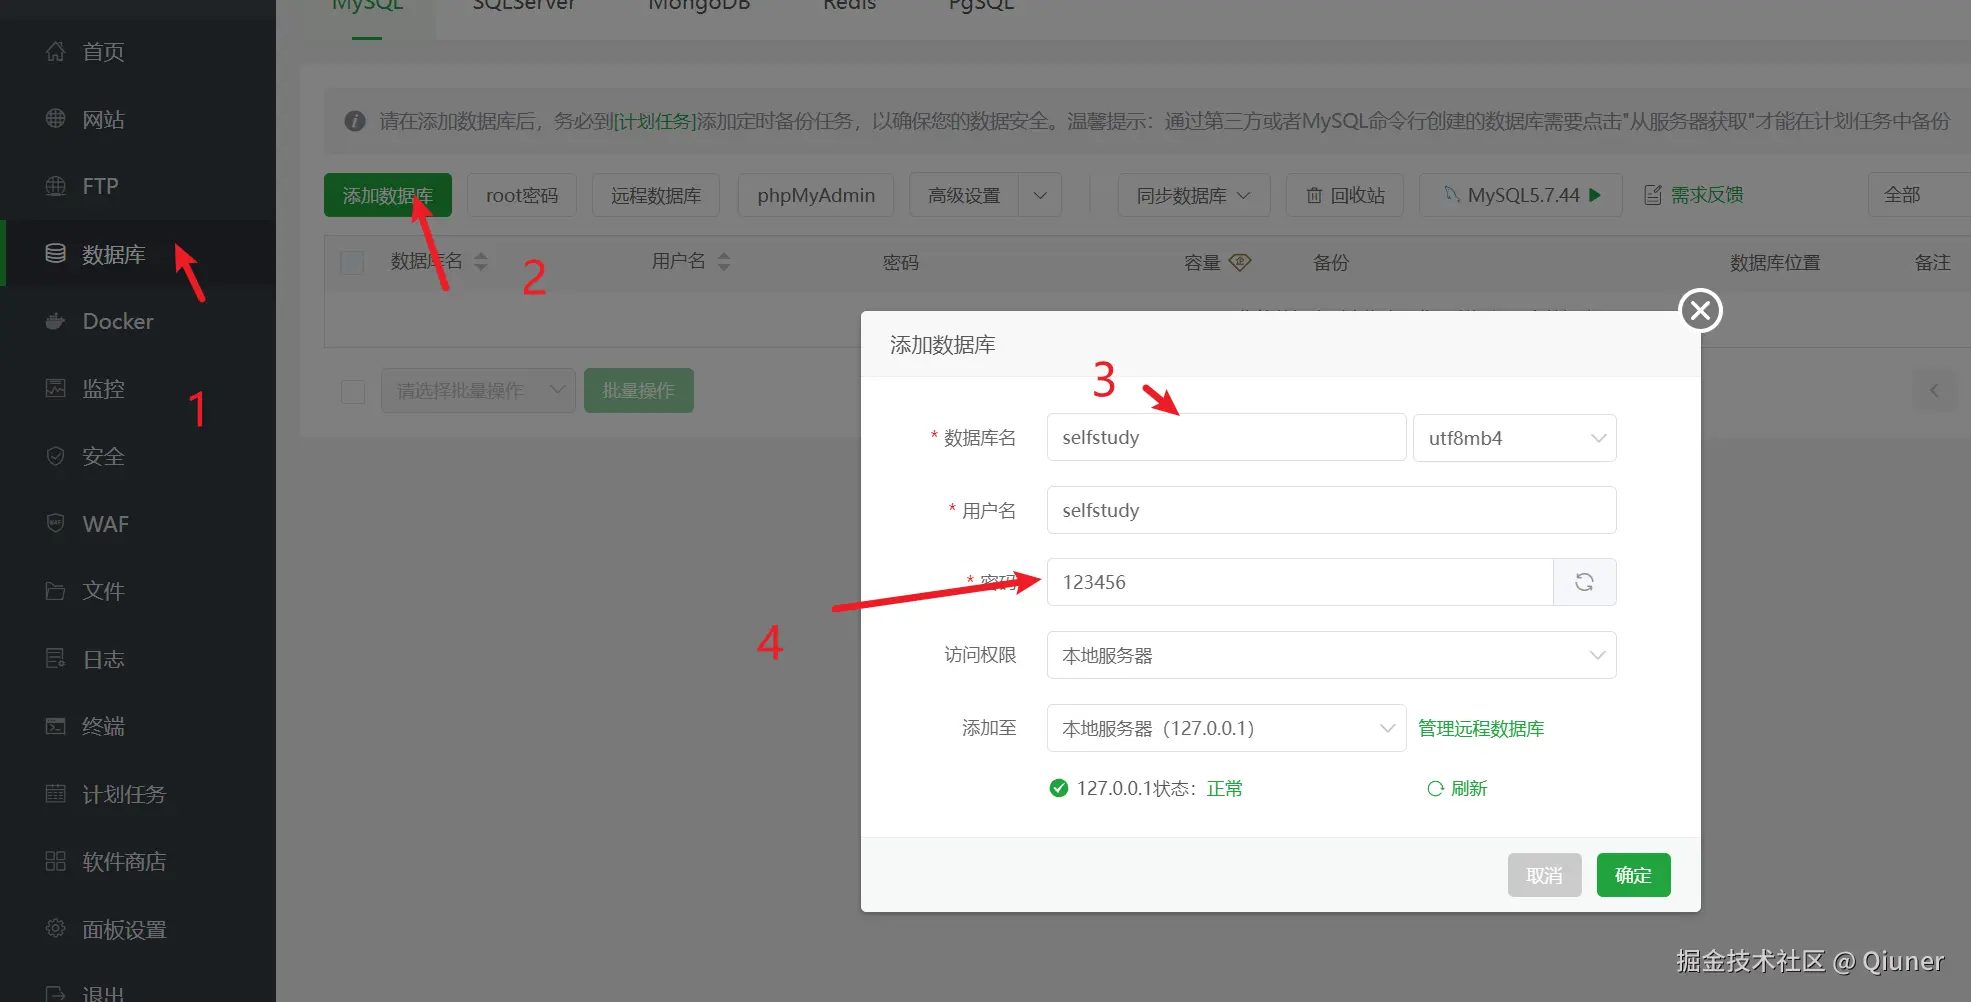Click the 管理远程数据库 link
This screenshot has width=1971, height=1002.
tap(1481, 728)
